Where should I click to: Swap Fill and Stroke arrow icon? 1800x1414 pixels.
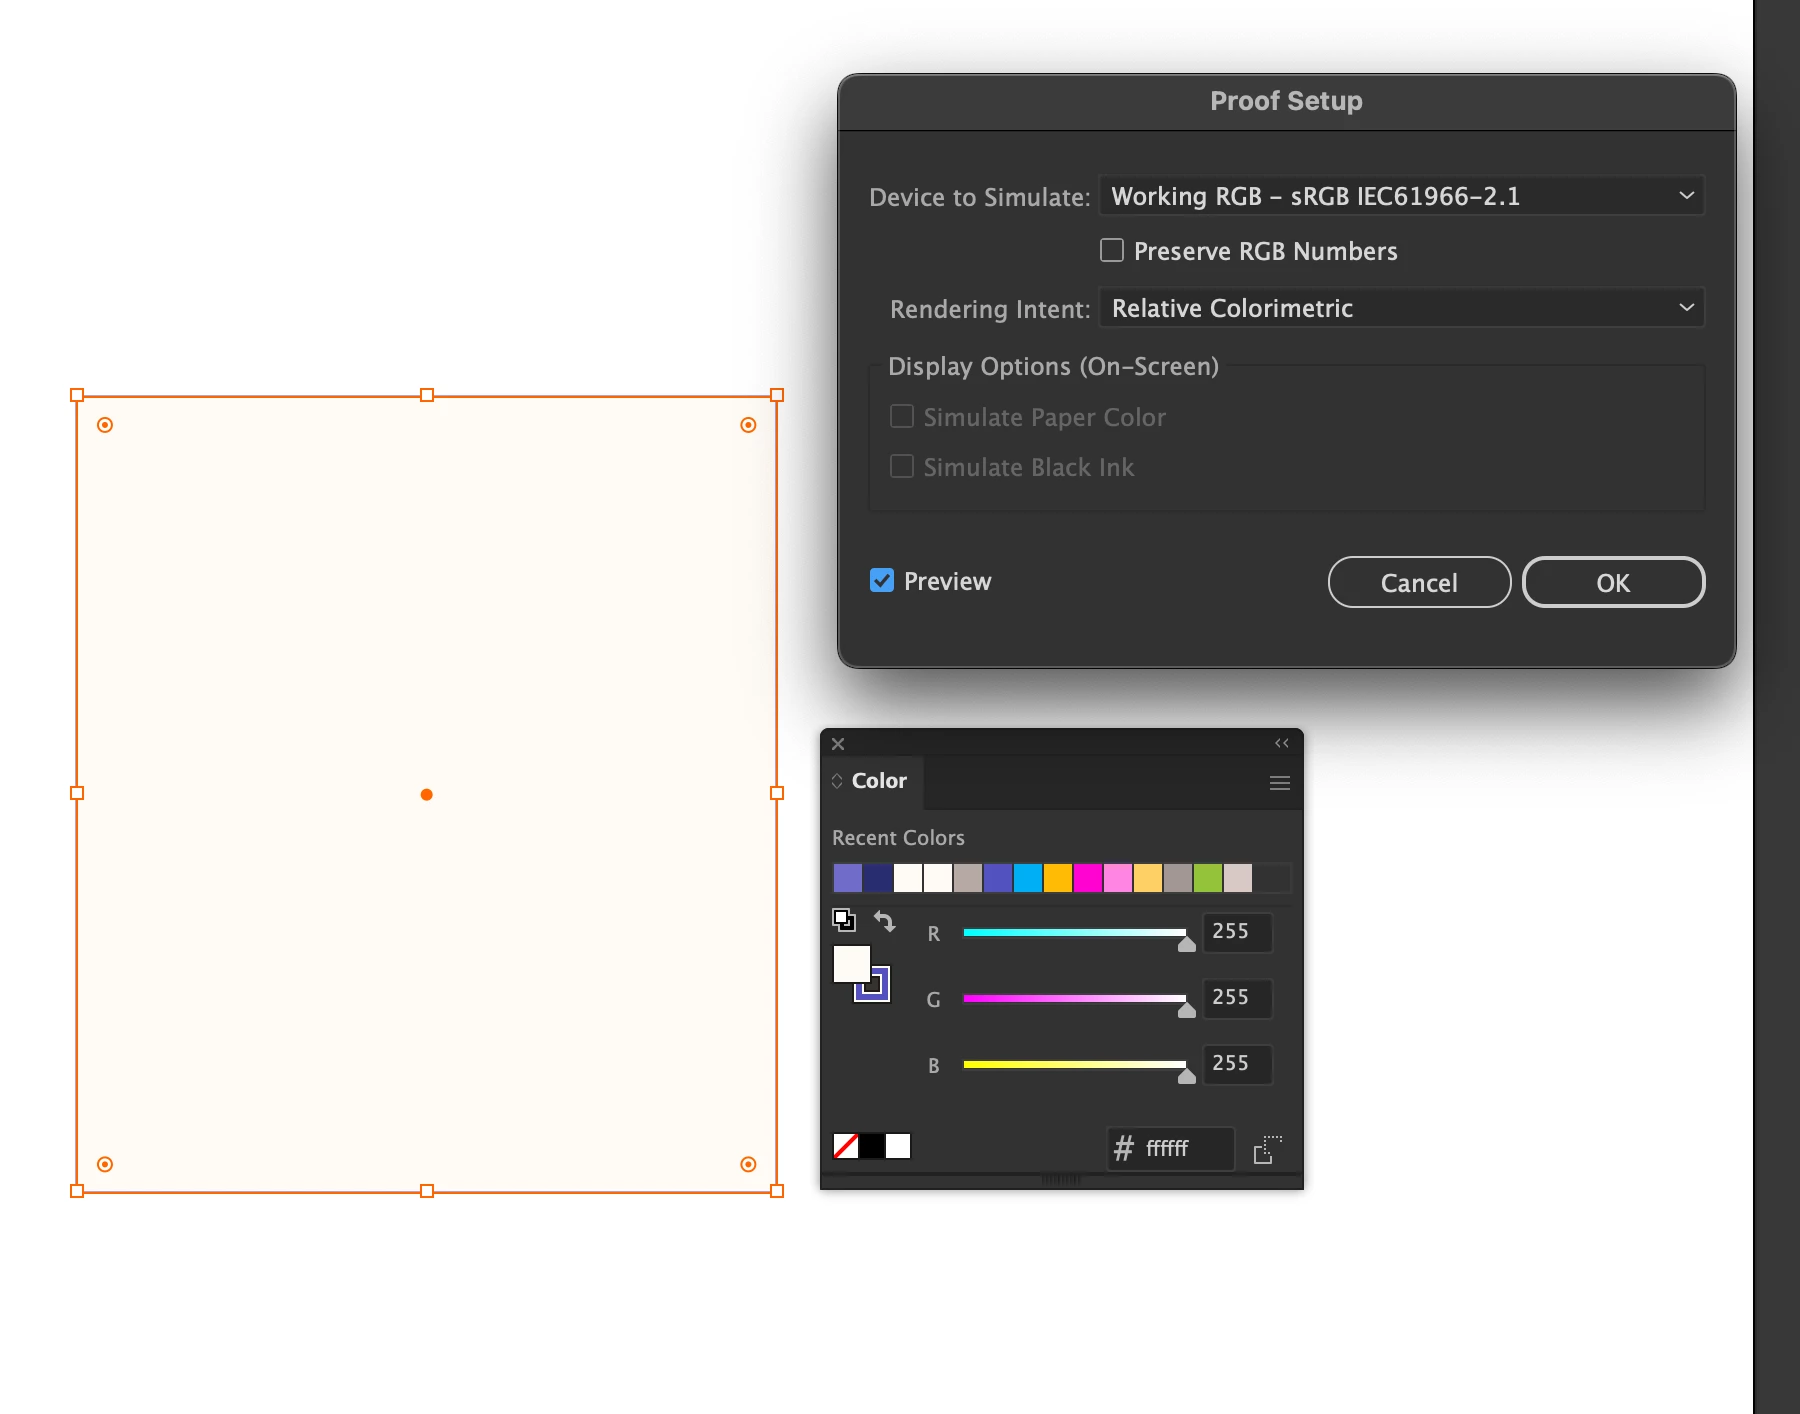[885, 921]
